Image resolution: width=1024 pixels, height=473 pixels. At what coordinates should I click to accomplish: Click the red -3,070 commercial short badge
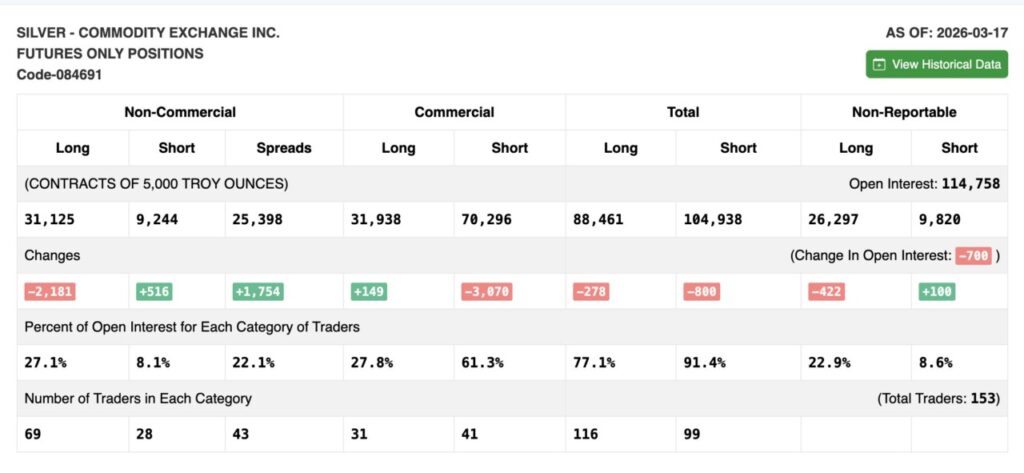coord(487,291)
